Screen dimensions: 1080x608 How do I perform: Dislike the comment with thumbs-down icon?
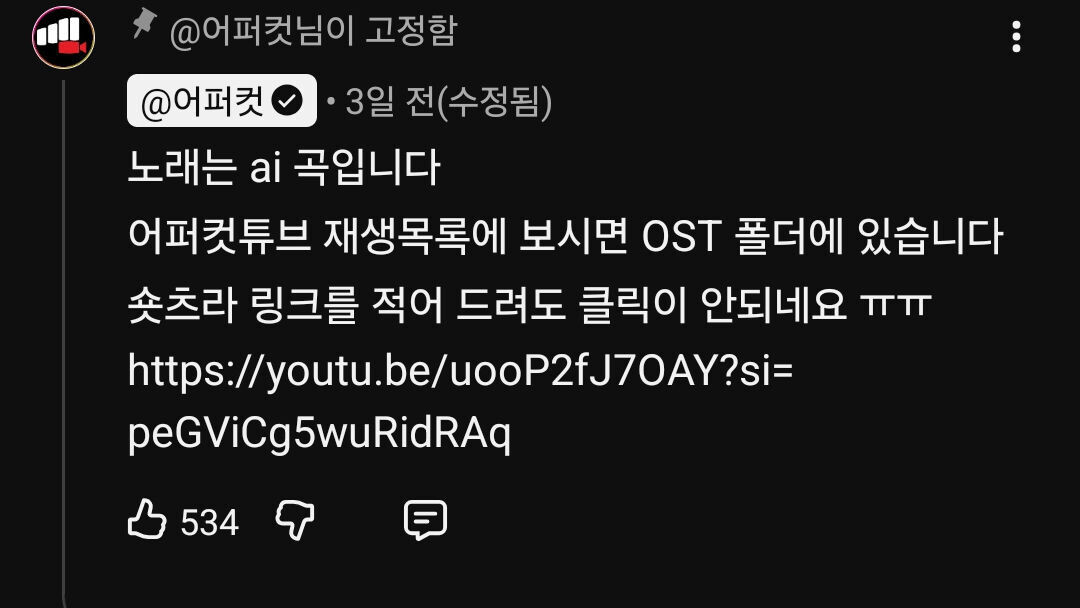[x=295, y=519]
